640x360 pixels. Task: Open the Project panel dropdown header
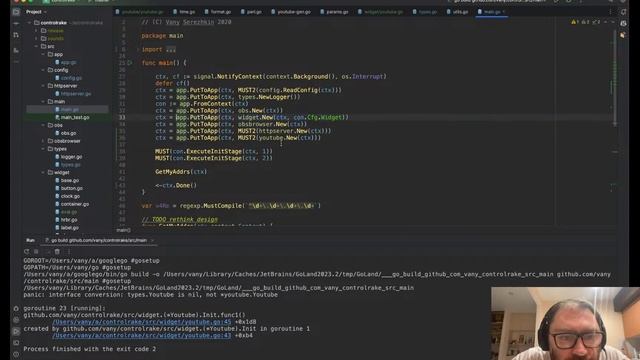point(36,12)
